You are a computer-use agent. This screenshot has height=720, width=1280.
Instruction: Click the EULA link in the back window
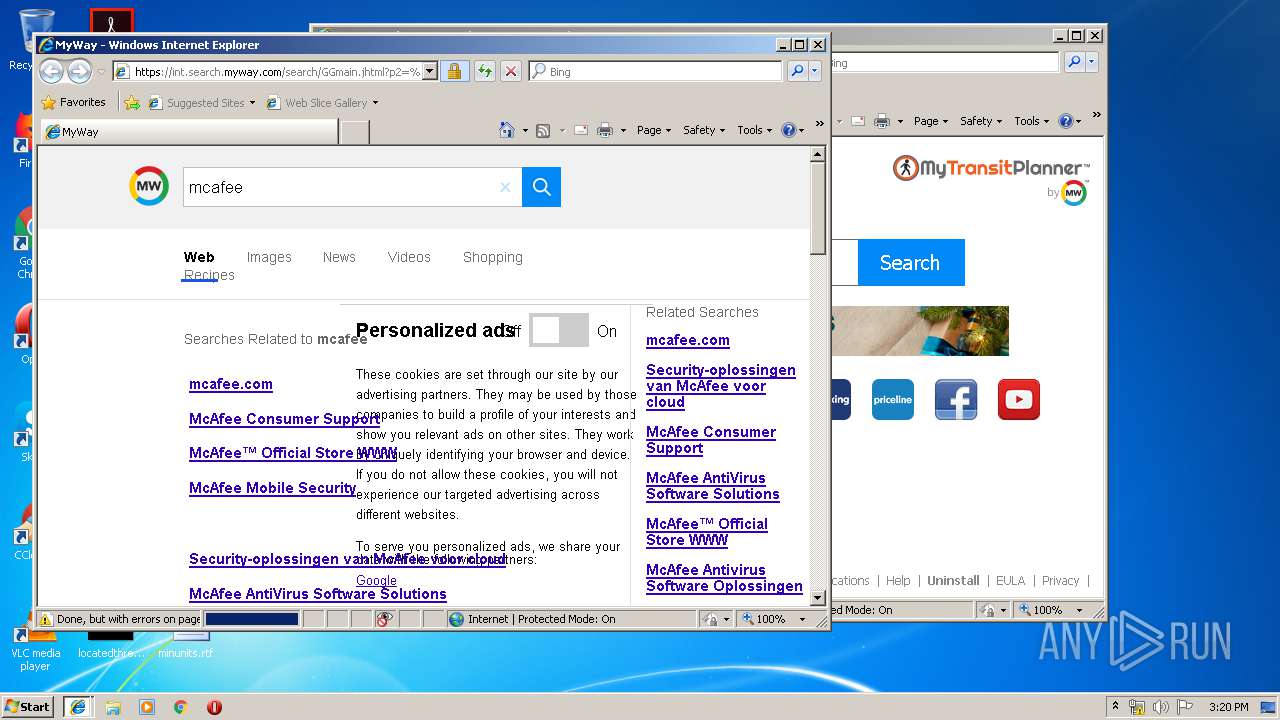tap(1010, 580)
